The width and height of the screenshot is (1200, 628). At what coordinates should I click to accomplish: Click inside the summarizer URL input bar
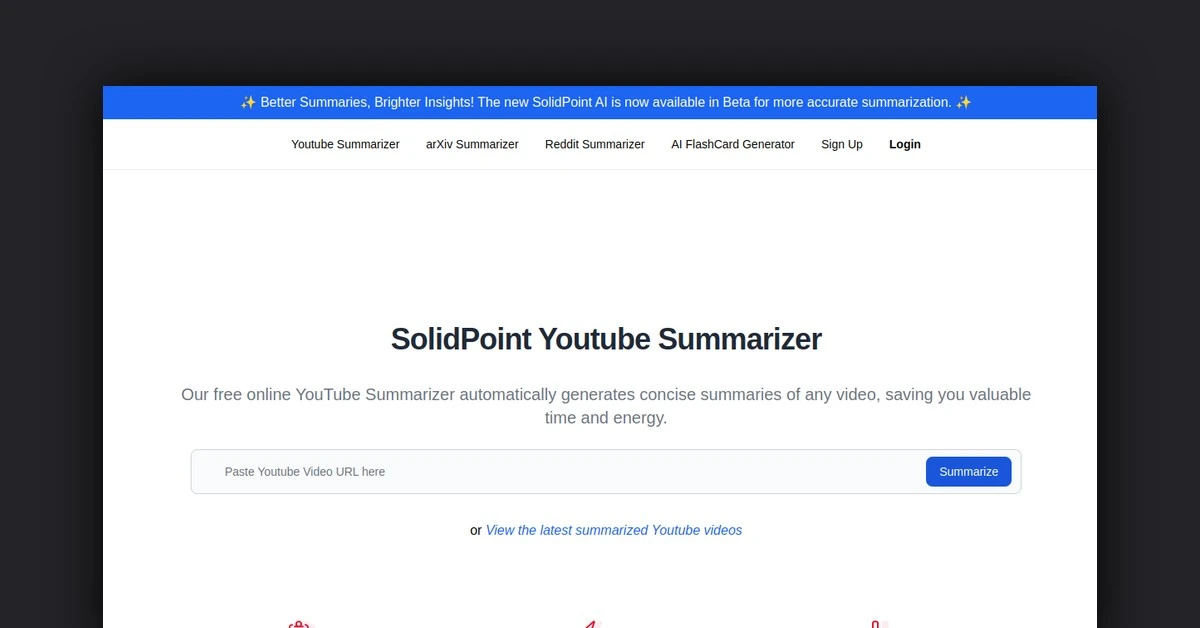click(x=500, y=471)
